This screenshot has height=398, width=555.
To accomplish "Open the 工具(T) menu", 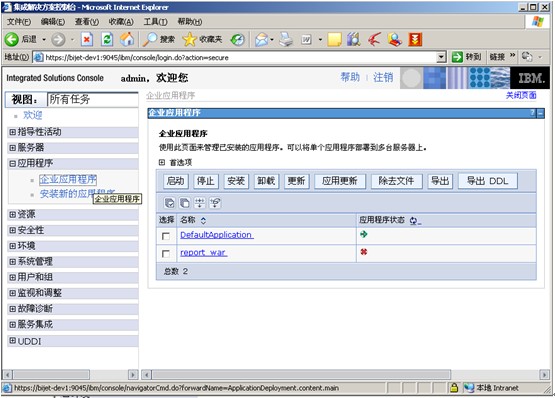I will pyautogui.click(x=155, y=22).
